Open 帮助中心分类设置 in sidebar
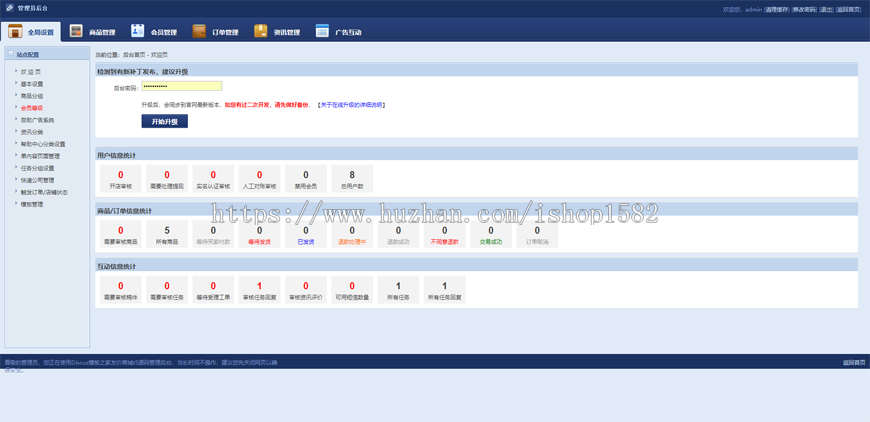Viewport: 870px width, 422px height. click(x=43, y=144)
